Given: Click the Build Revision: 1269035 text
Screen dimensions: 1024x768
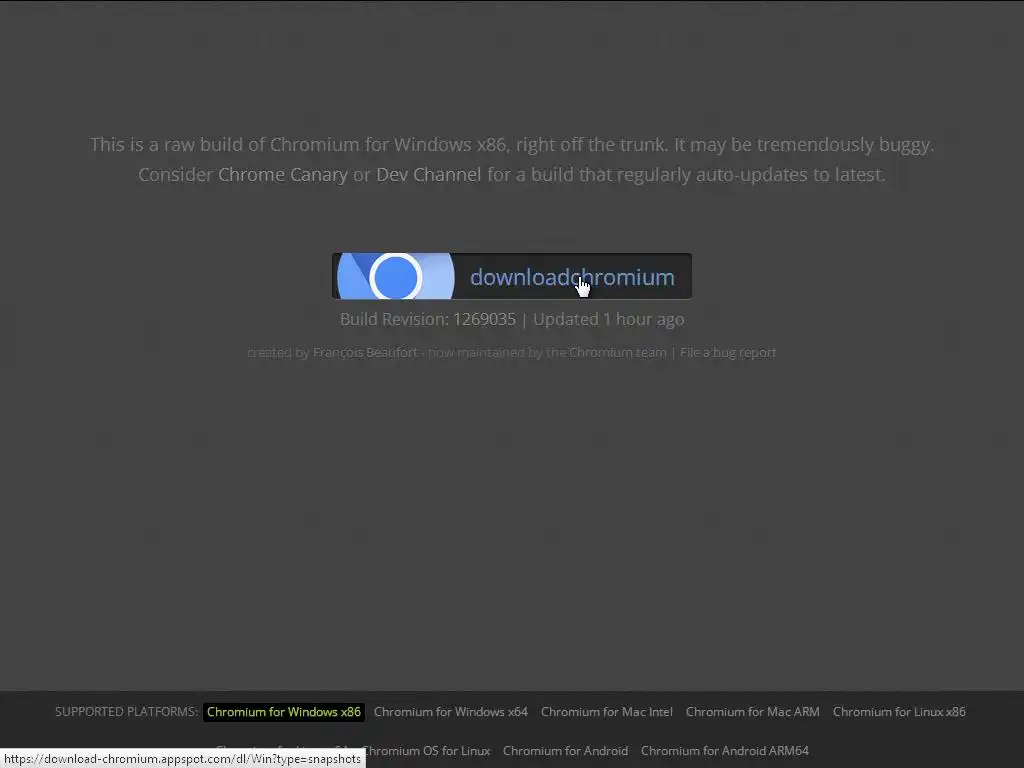Looking at the screenshot, I should coord(428,319).
